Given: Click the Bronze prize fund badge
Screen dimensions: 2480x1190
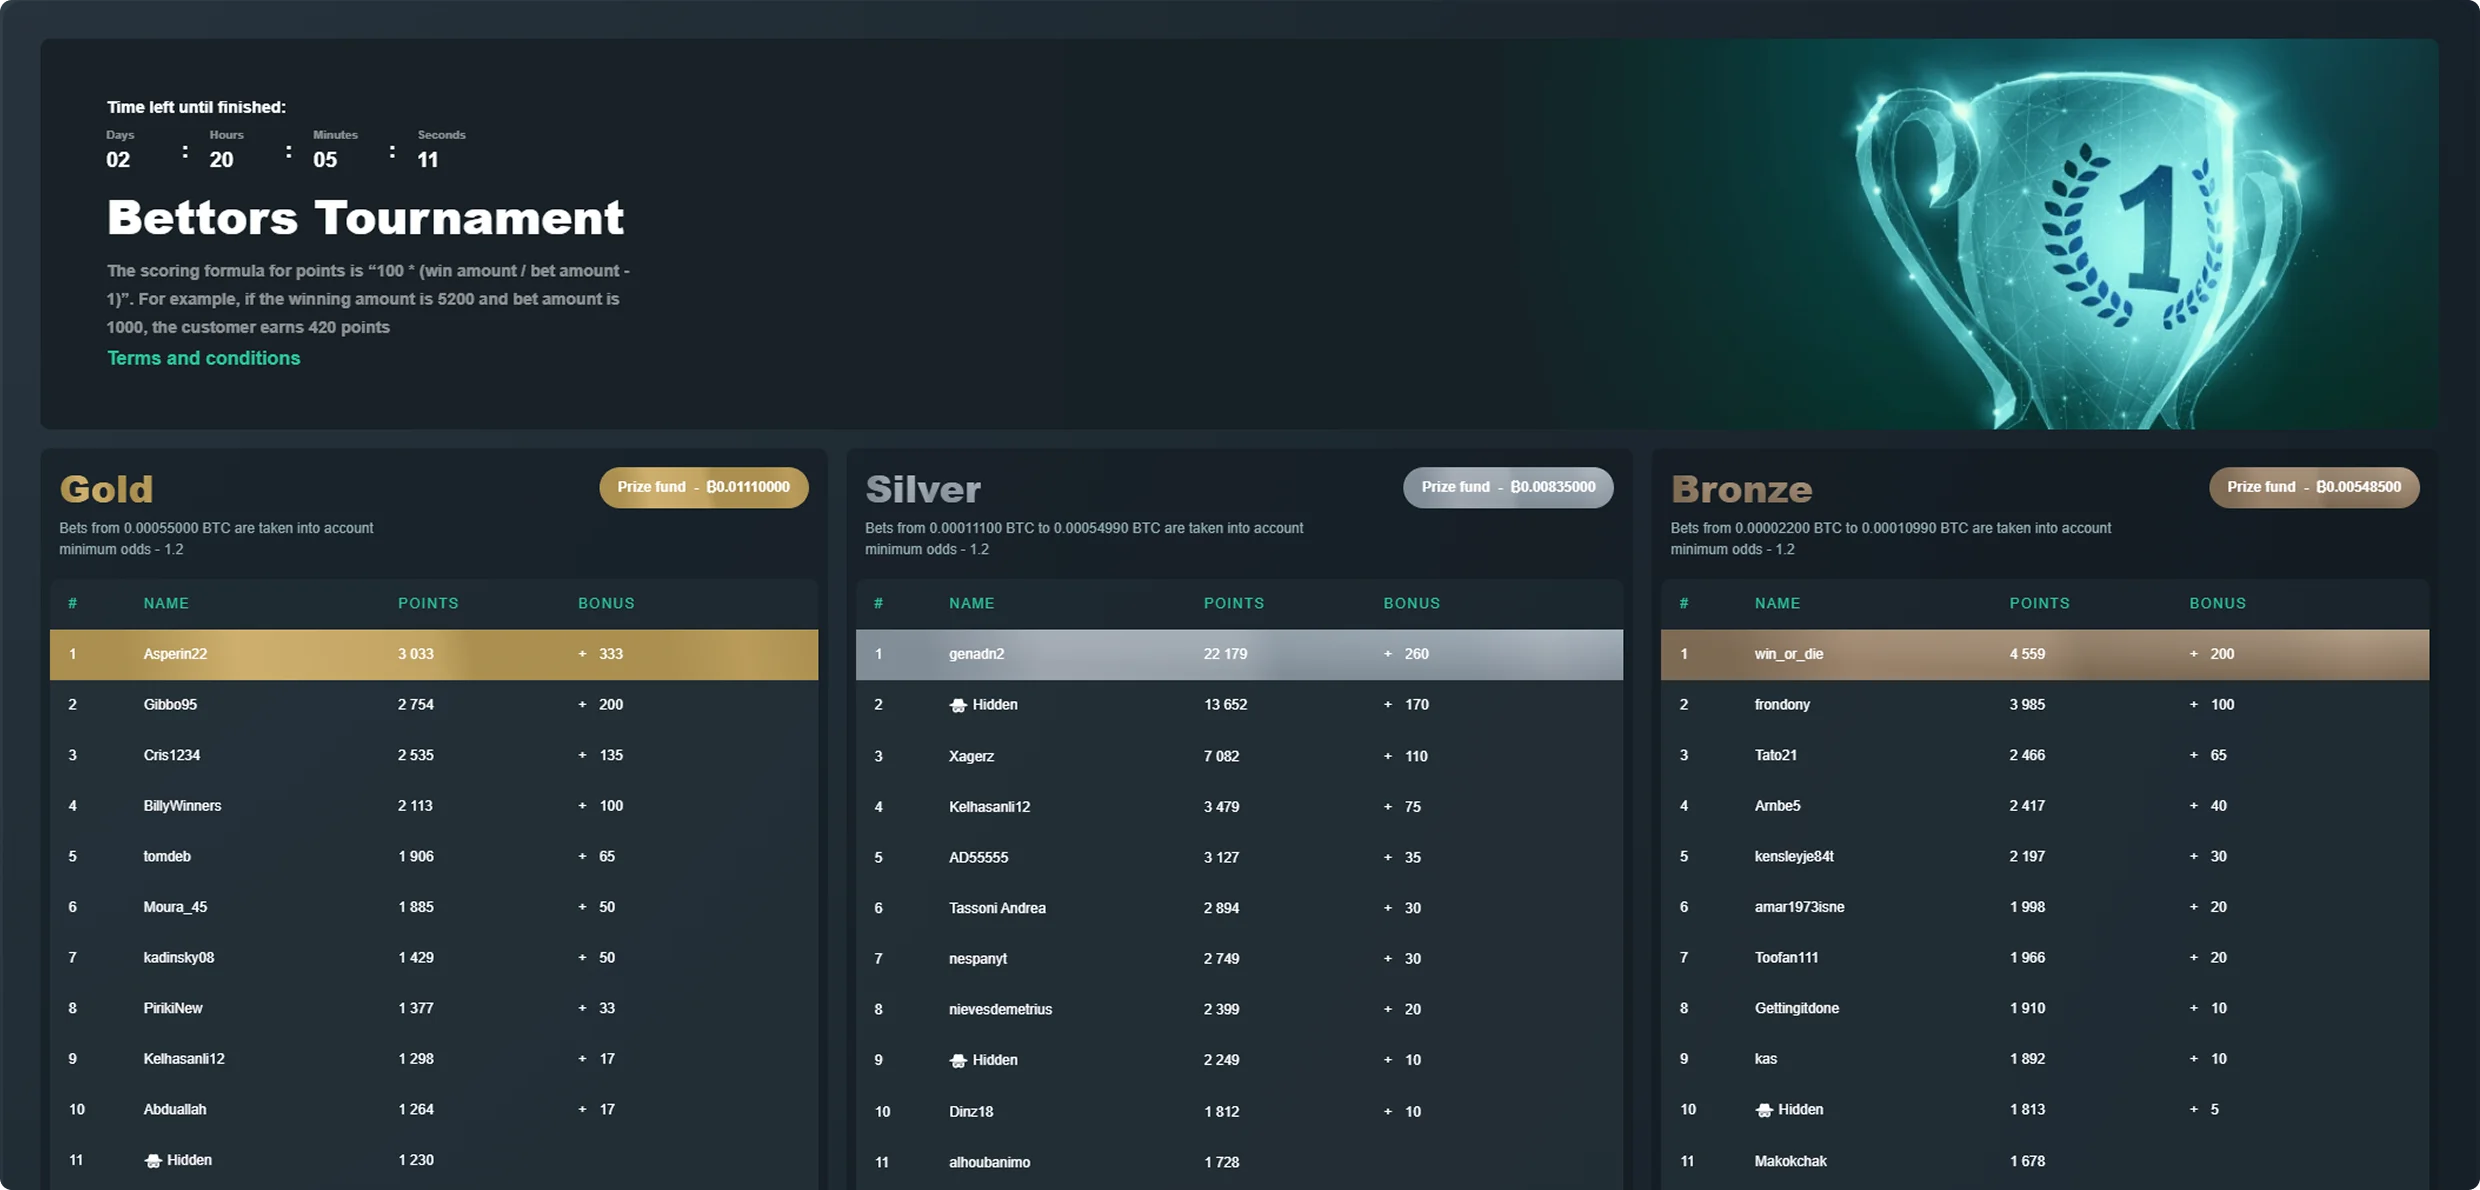Looking at the screenshot, I should [2313, 488].
